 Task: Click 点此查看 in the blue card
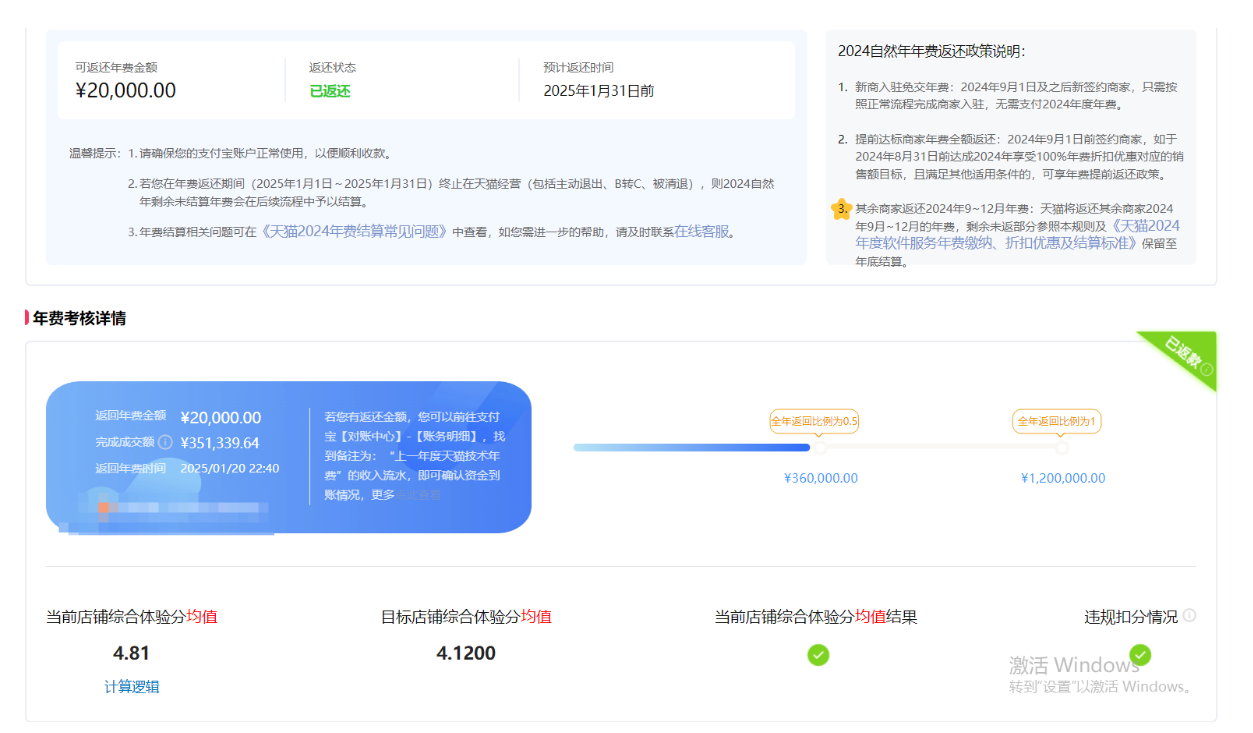pos(420,495)
